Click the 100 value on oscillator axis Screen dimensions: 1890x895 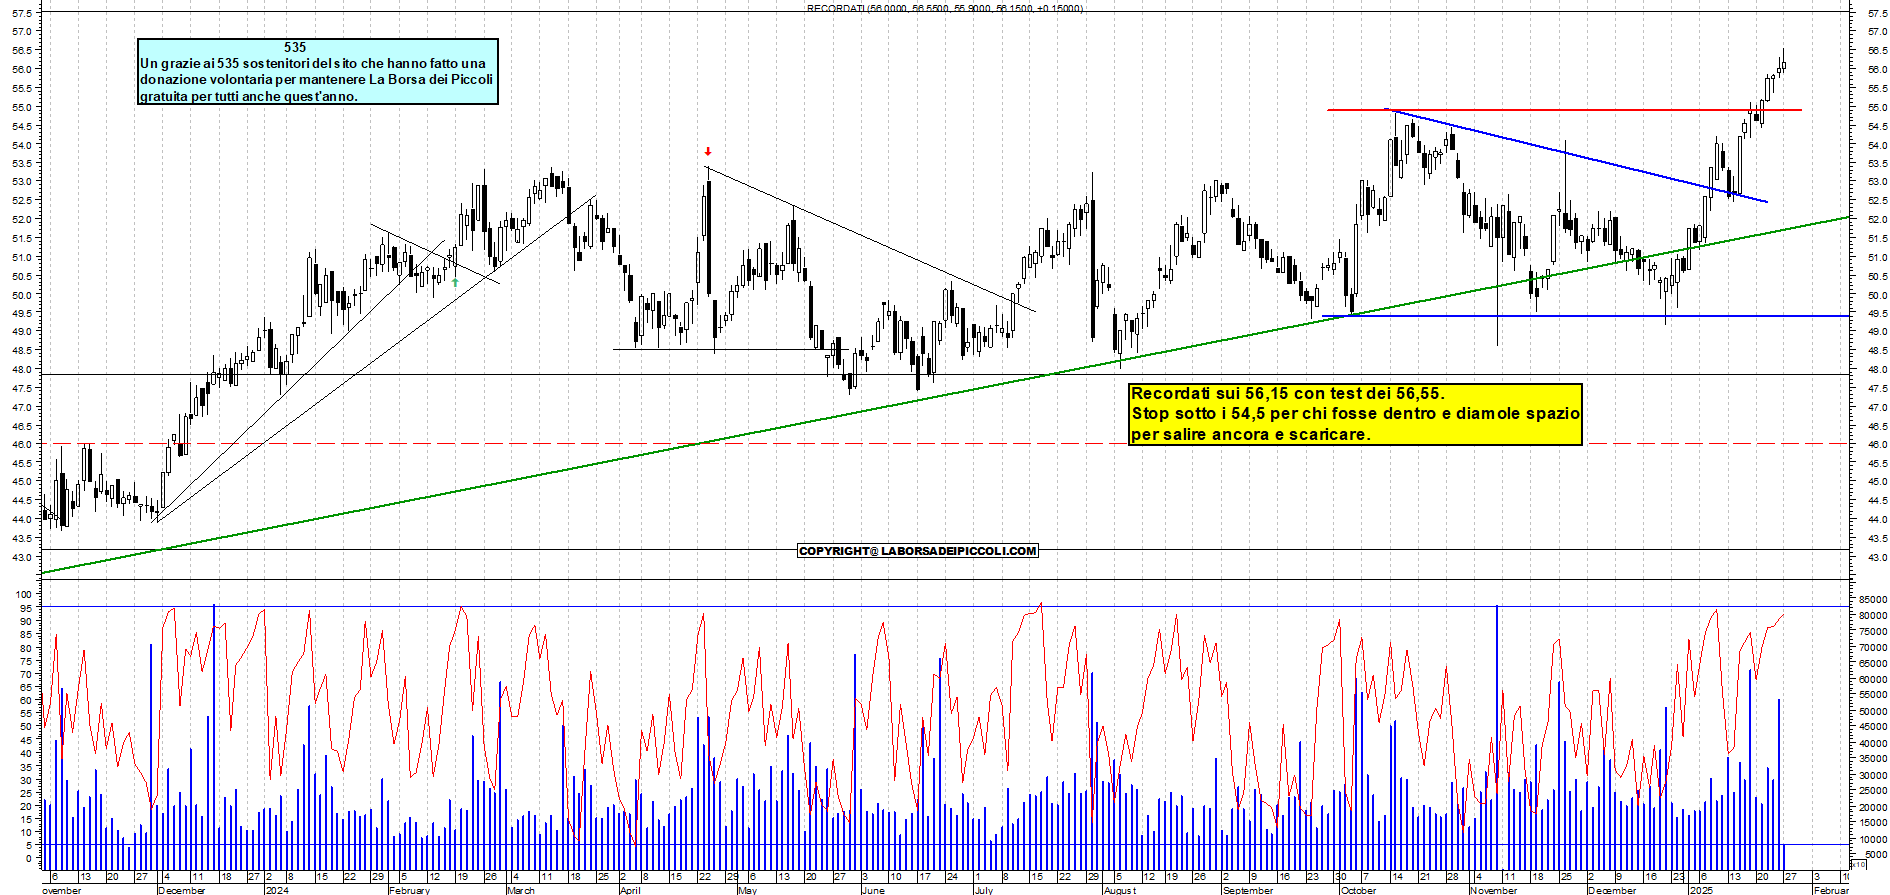pyautogui.click(x=24, y=594)
